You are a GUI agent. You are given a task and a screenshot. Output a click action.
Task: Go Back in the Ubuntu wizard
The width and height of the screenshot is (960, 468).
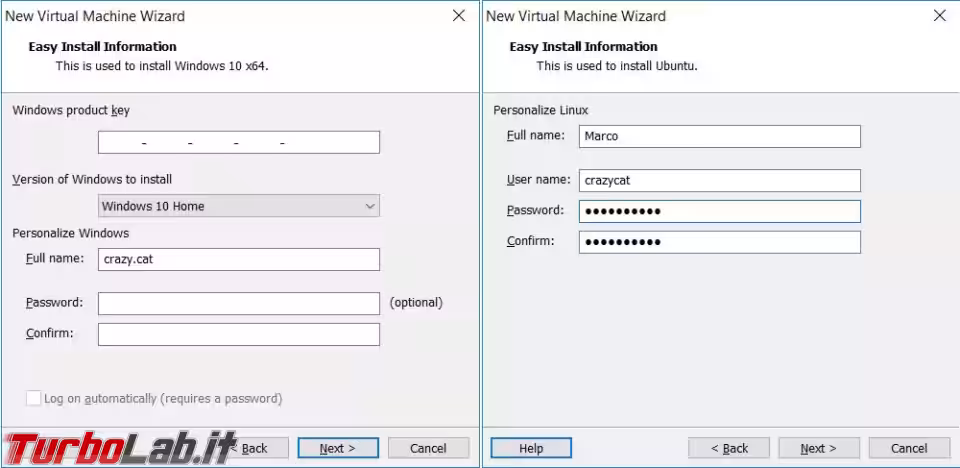(x=729, y=448)
